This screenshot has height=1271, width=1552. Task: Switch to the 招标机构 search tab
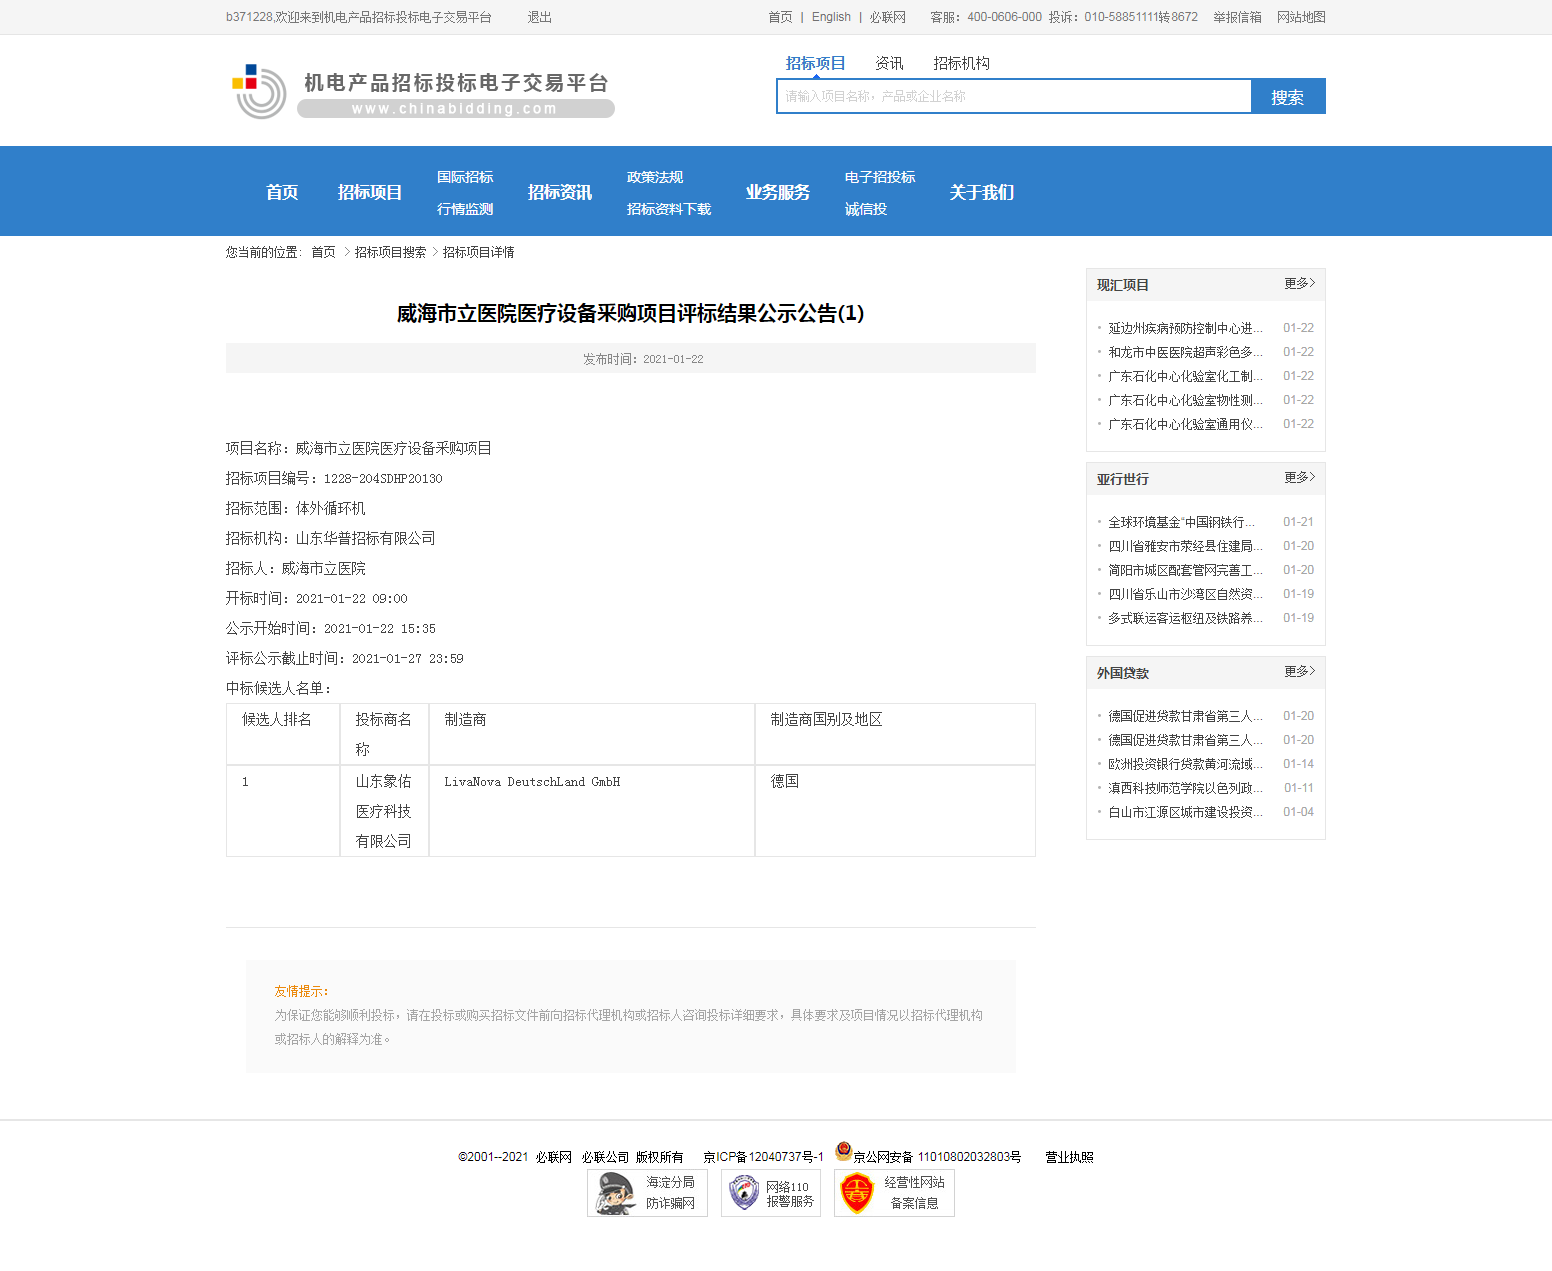tap(961, 63)
